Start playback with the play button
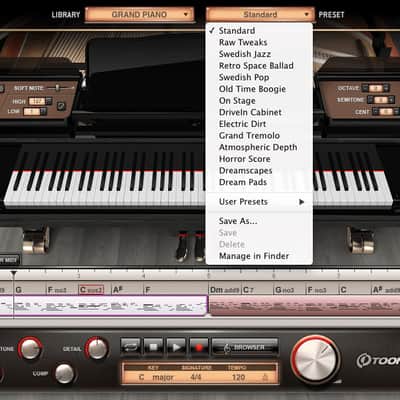The image size is (400, 400). (176, 347)
